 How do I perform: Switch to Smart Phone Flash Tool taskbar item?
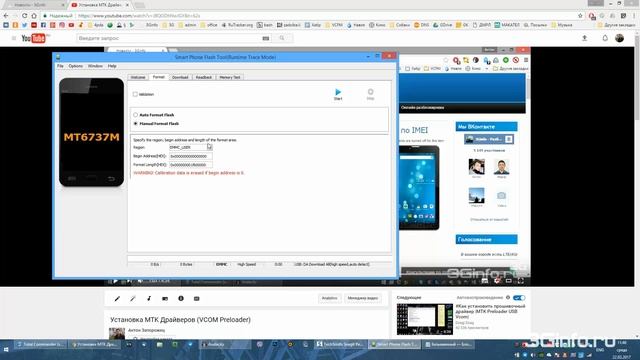394,344
